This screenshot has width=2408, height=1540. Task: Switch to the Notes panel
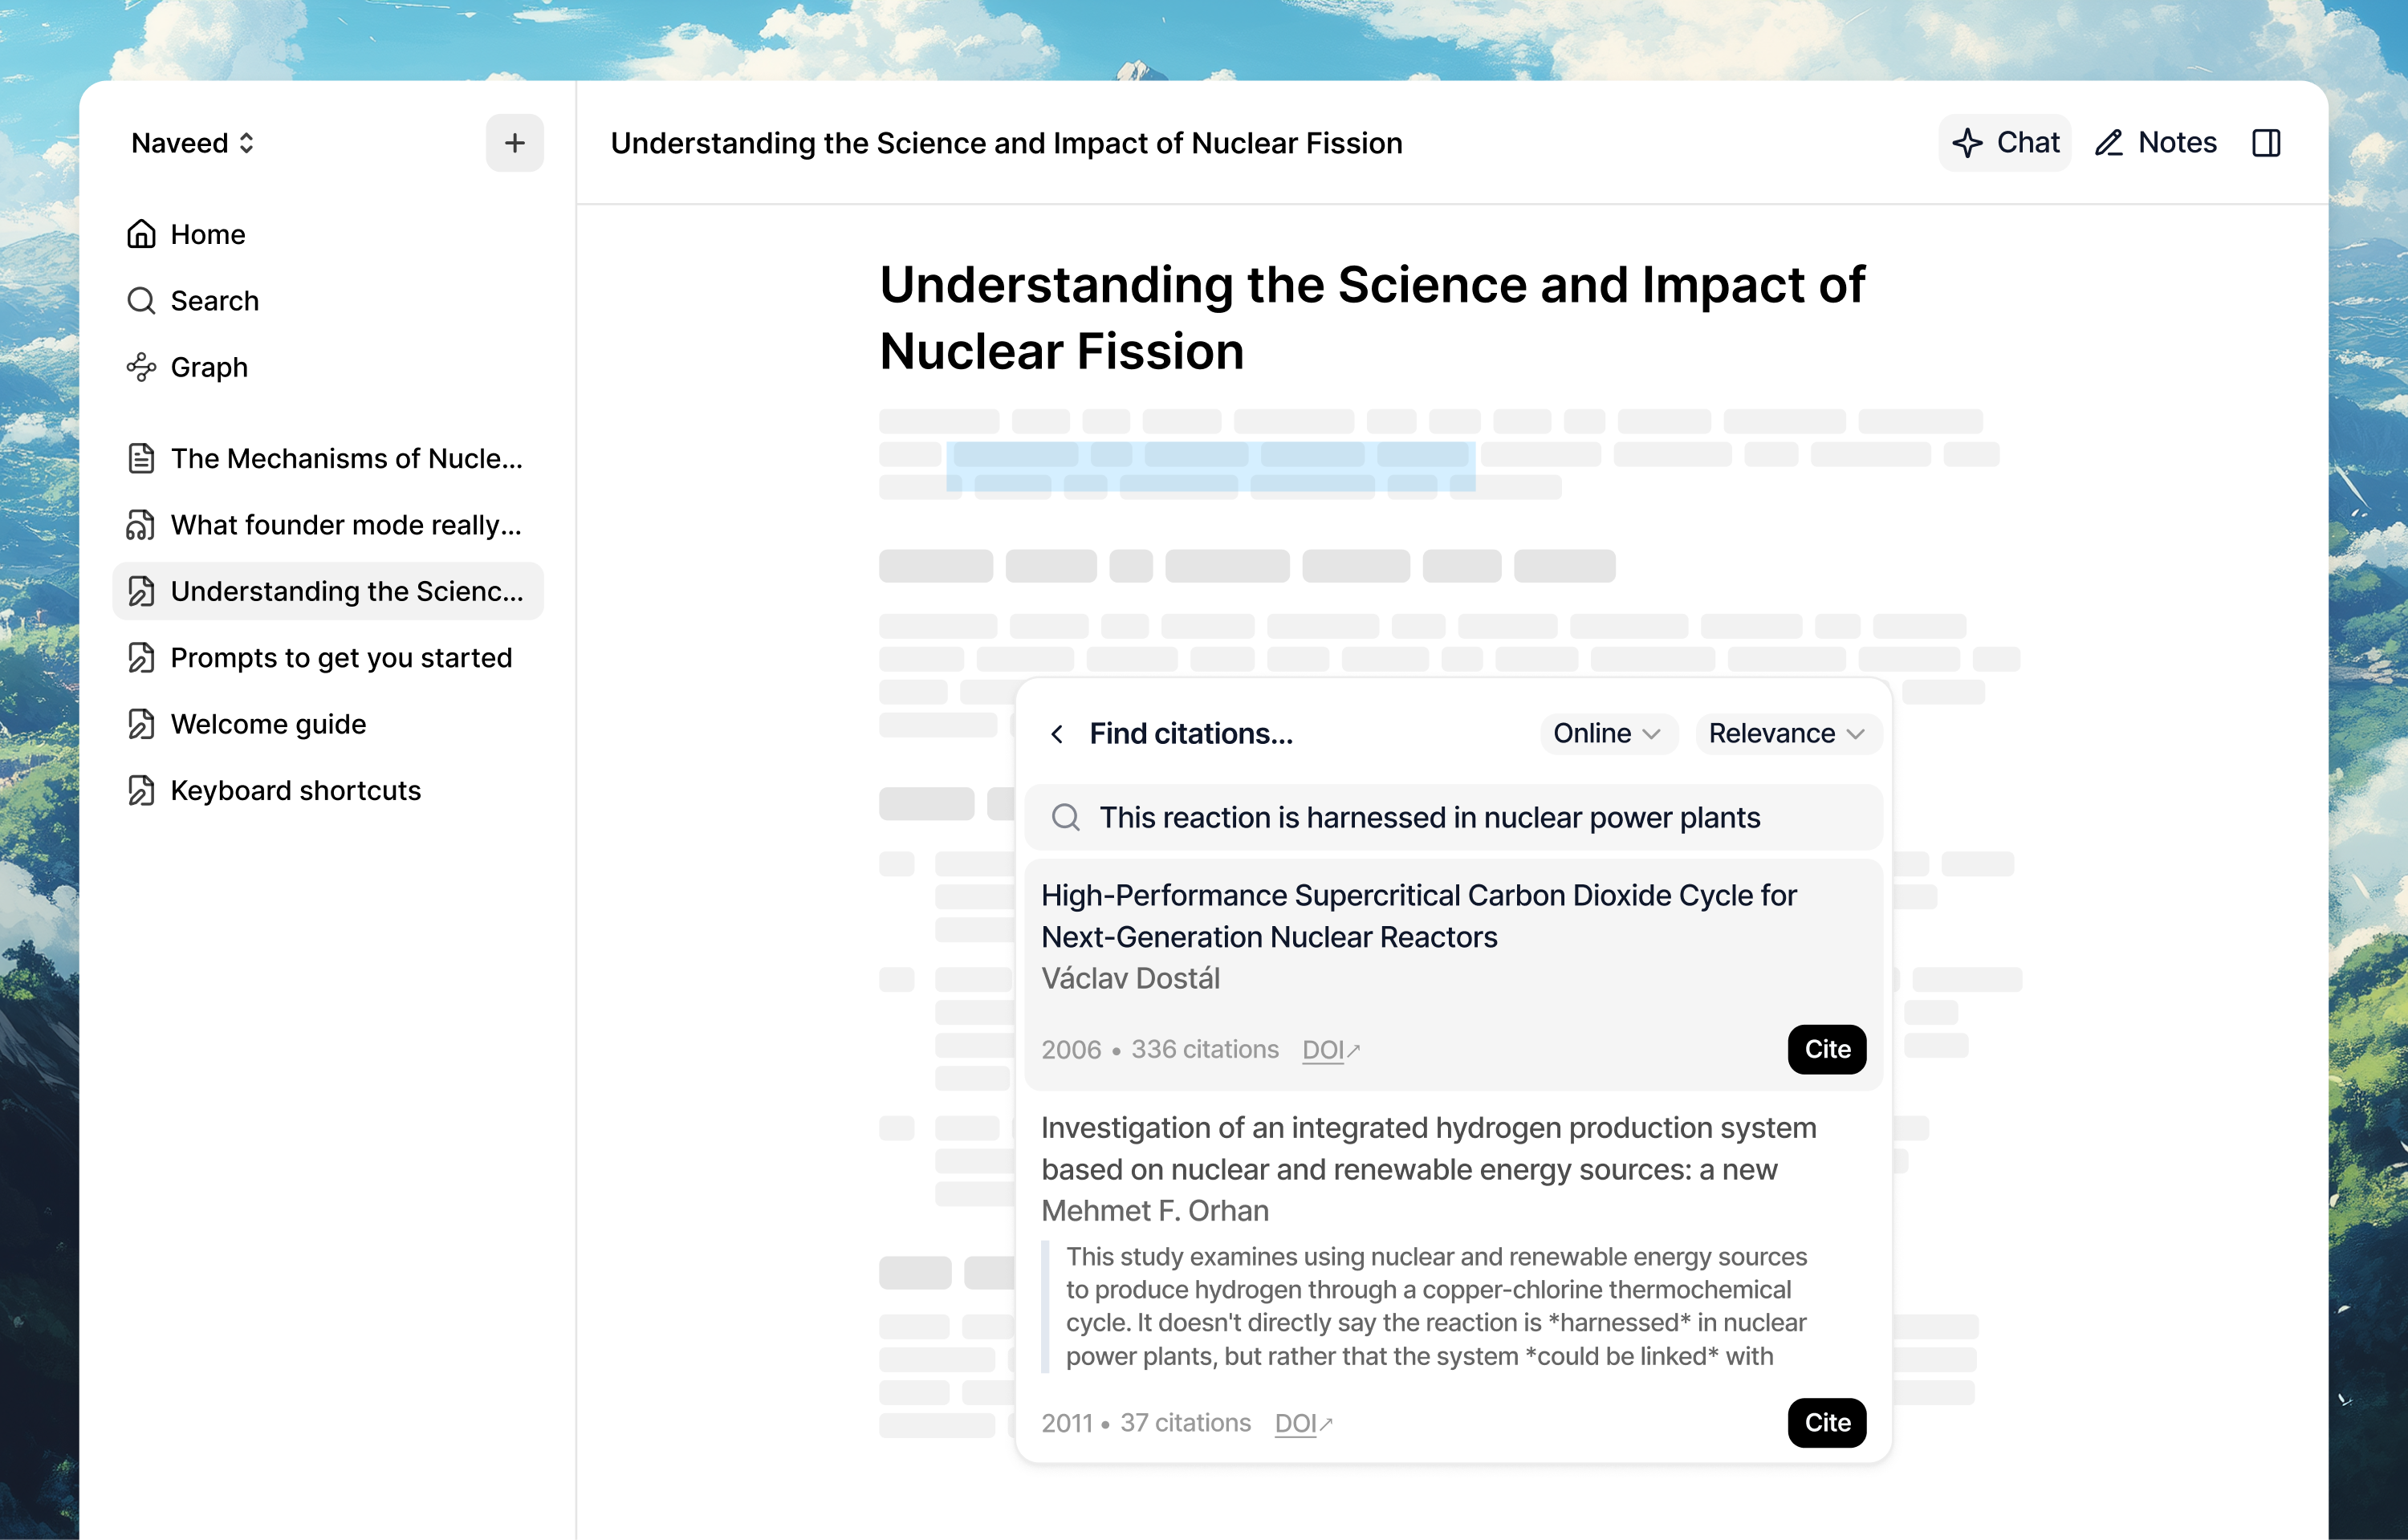pyautogui.click(x=2156, y=143)
